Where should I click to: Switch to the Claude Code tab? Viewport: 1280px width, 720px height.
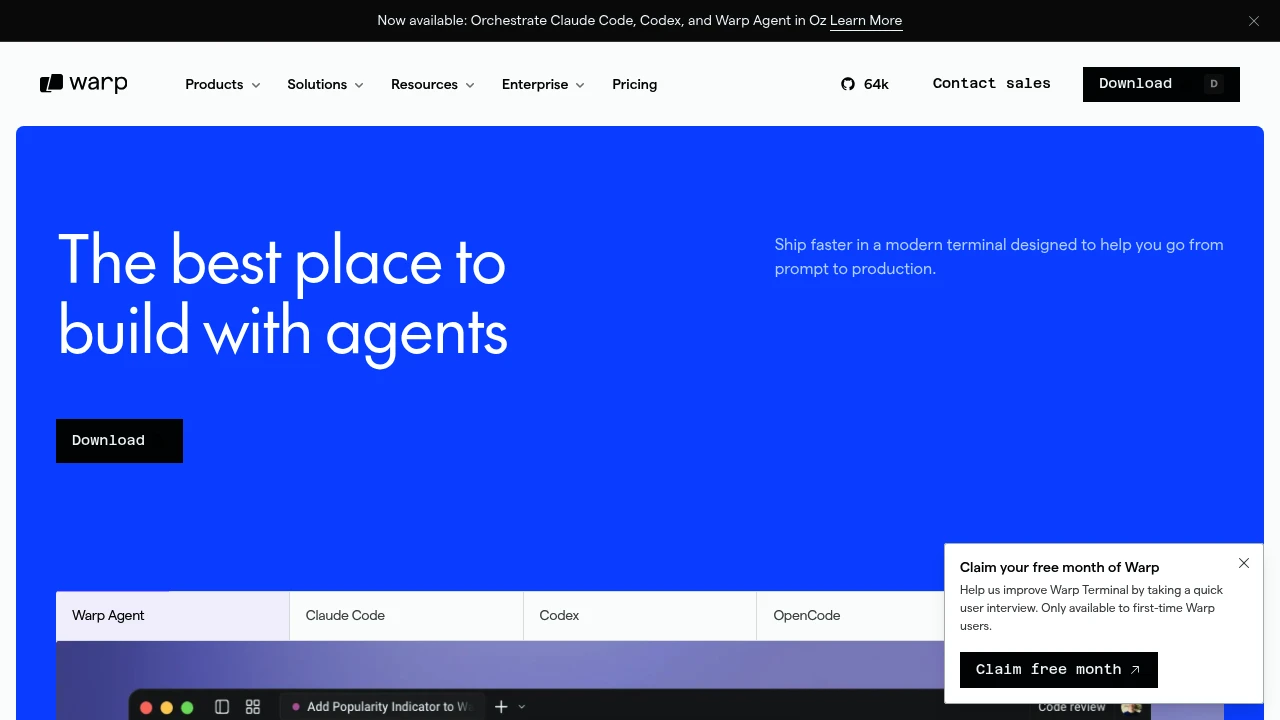tap(407, 616)
